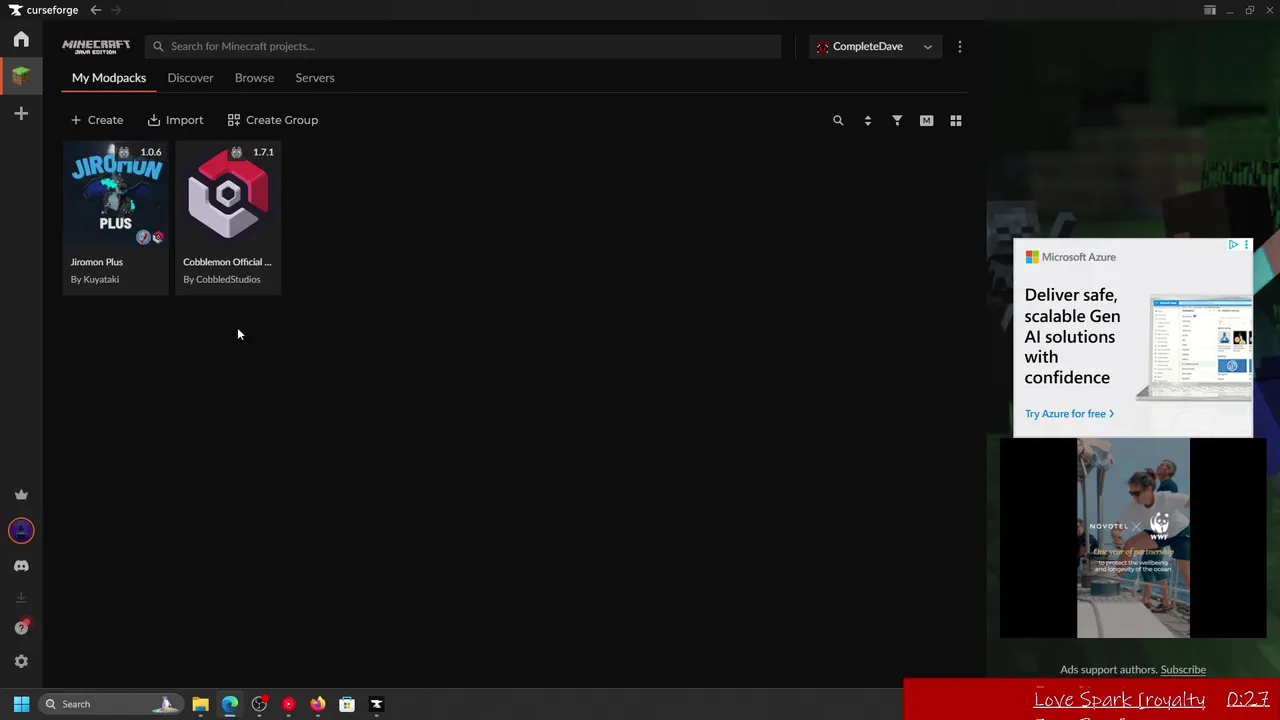
Task: Open the Browse tab
Action: pos(254,78)
